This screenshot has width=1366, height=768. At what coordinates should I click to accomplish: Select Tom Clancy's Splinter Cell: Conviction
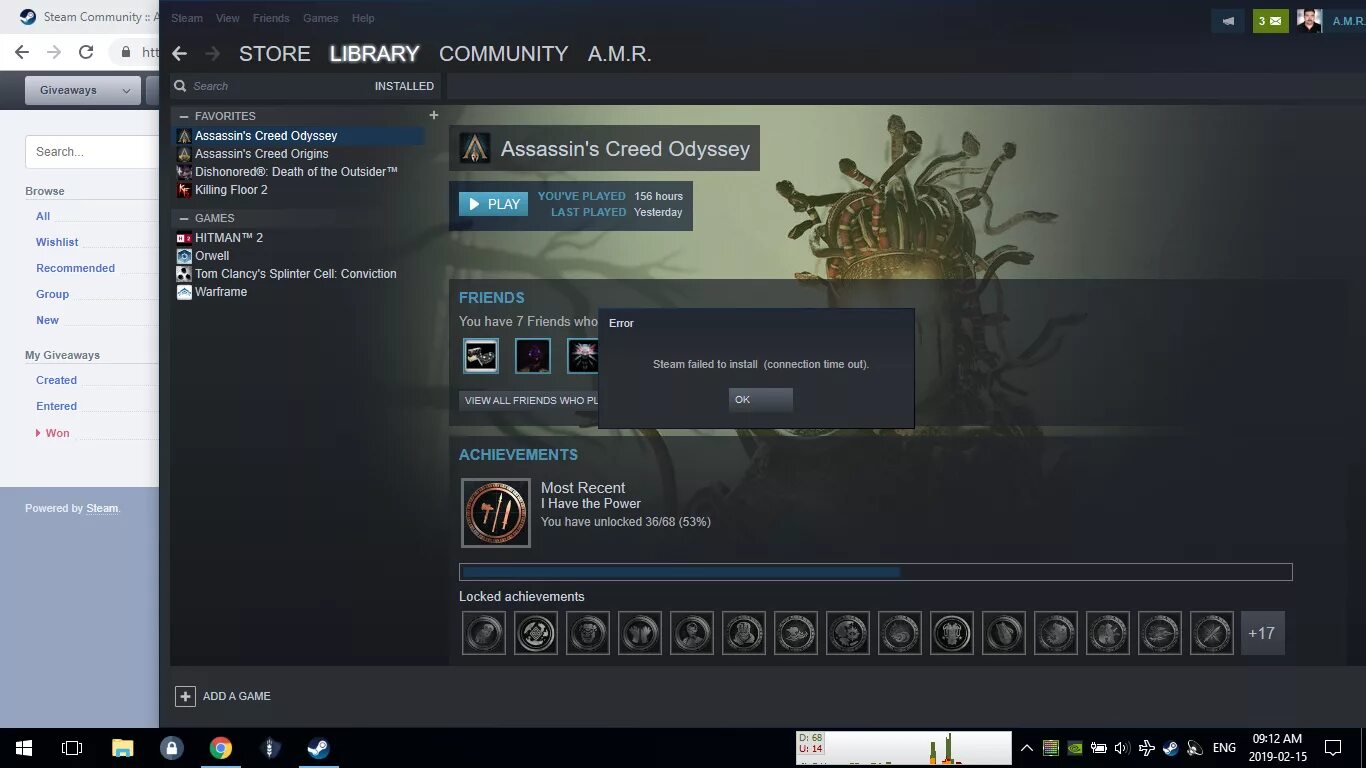point(300,274)
